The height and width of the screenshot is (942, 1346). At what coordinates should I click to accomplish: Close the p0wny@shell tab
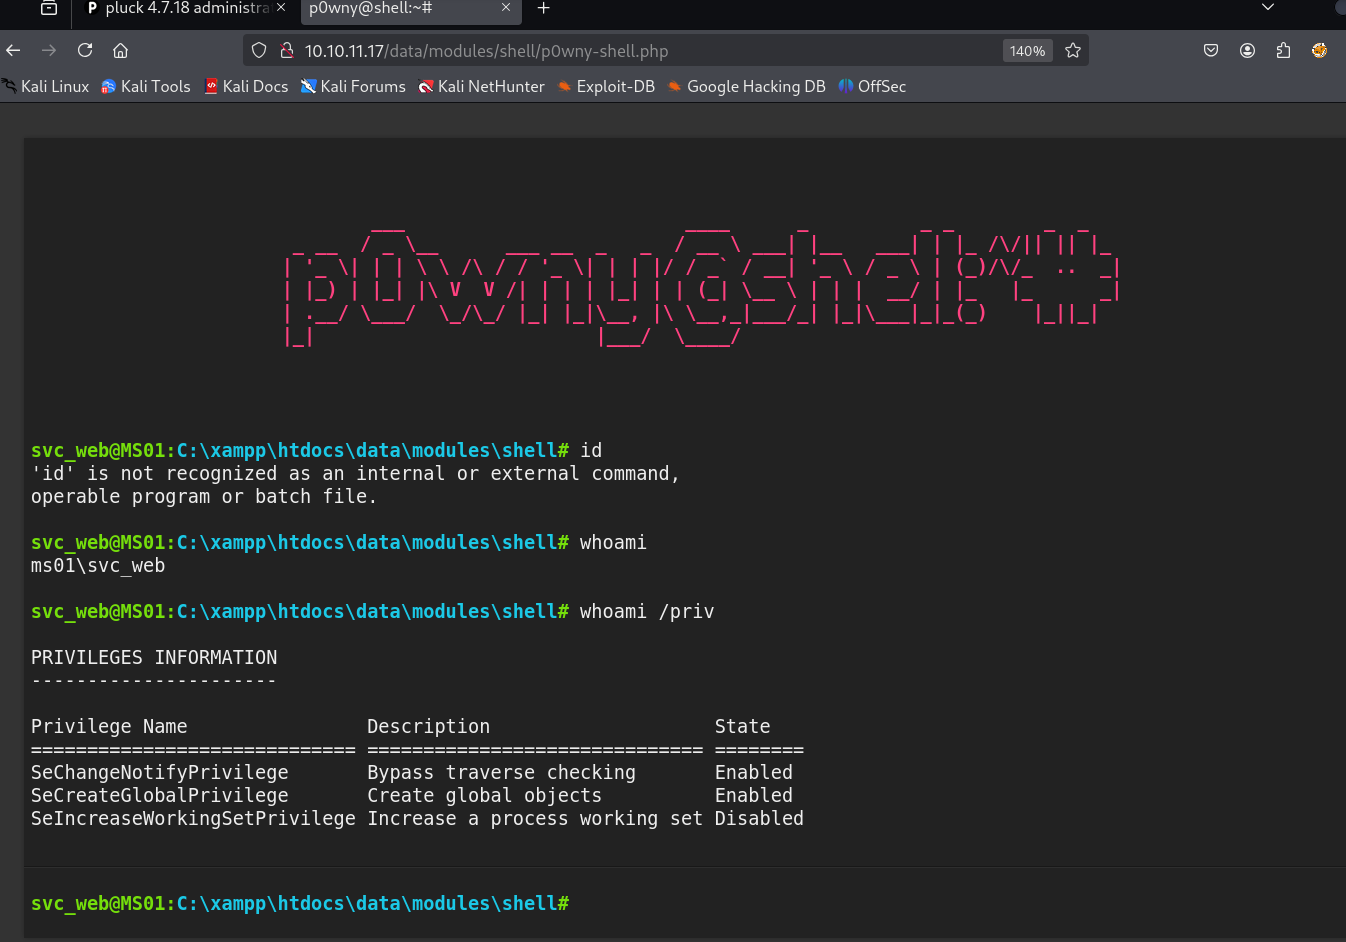(x=505, y=8)
